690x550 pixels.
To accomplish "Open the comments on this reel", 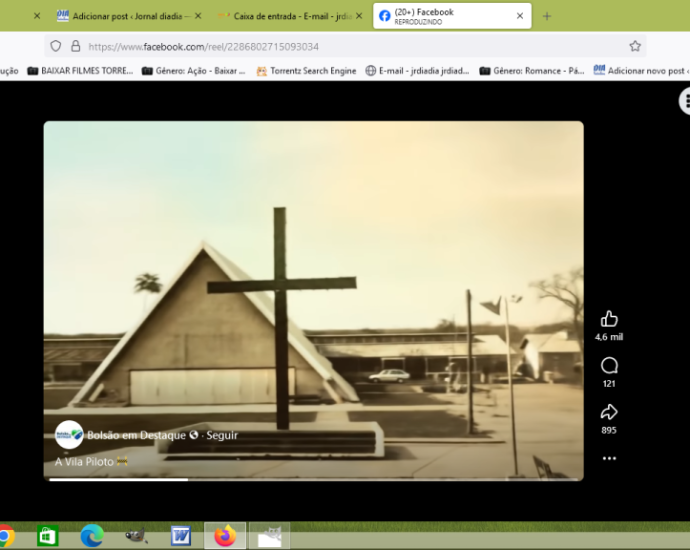I will pos(609,366).
